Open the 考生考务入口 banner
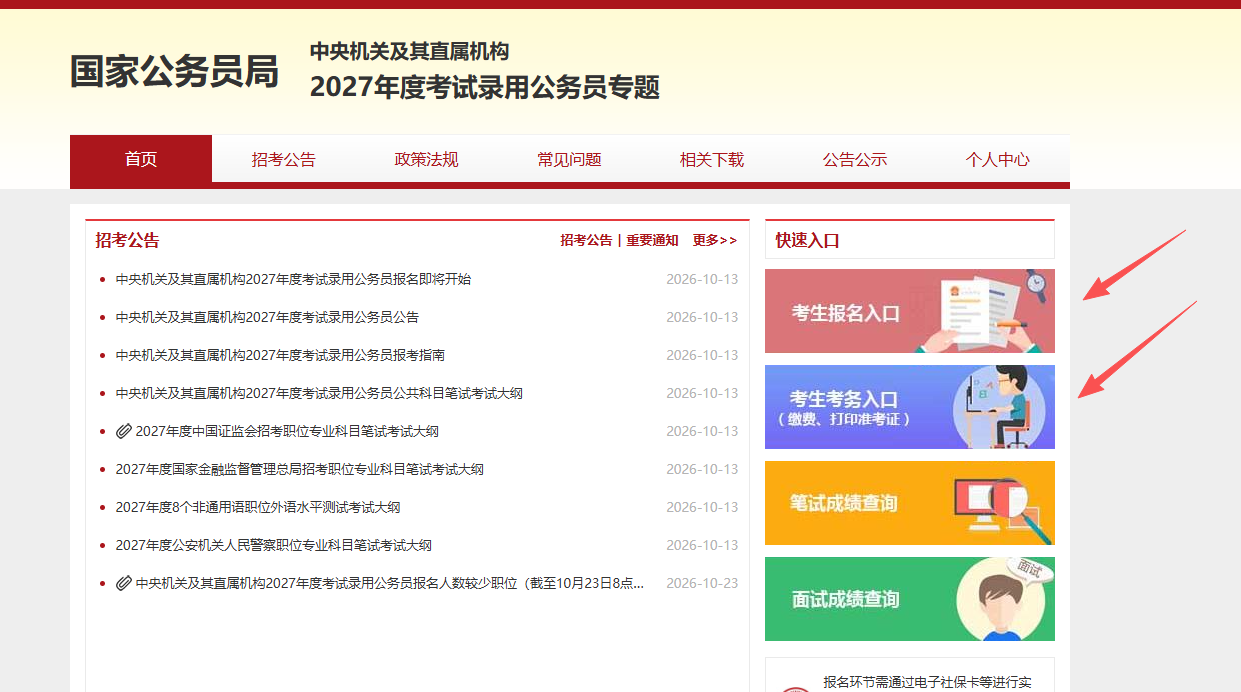 click(x=910, y=407)
